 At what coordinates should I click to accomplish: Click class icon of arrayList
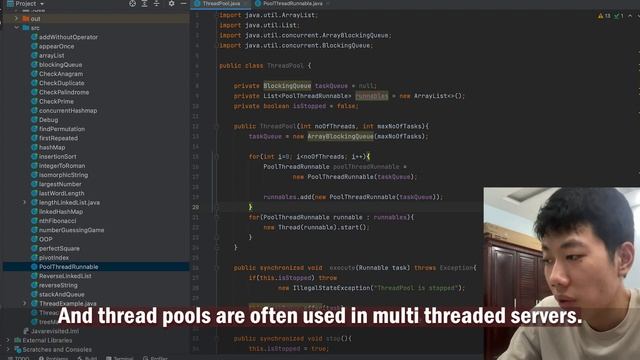pyautogui.click(x=34, y=55)
